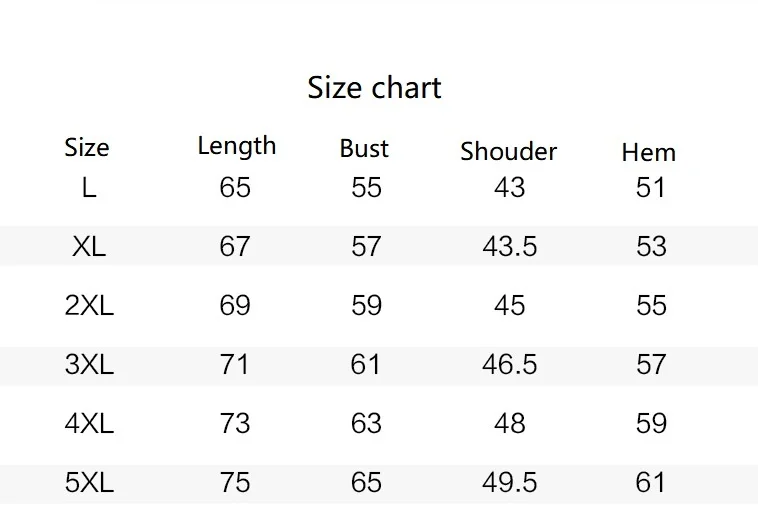The width and height of the screenshot is (758, 526).
Task: Click hem value 51 in L row
Action: click(650, 188)
